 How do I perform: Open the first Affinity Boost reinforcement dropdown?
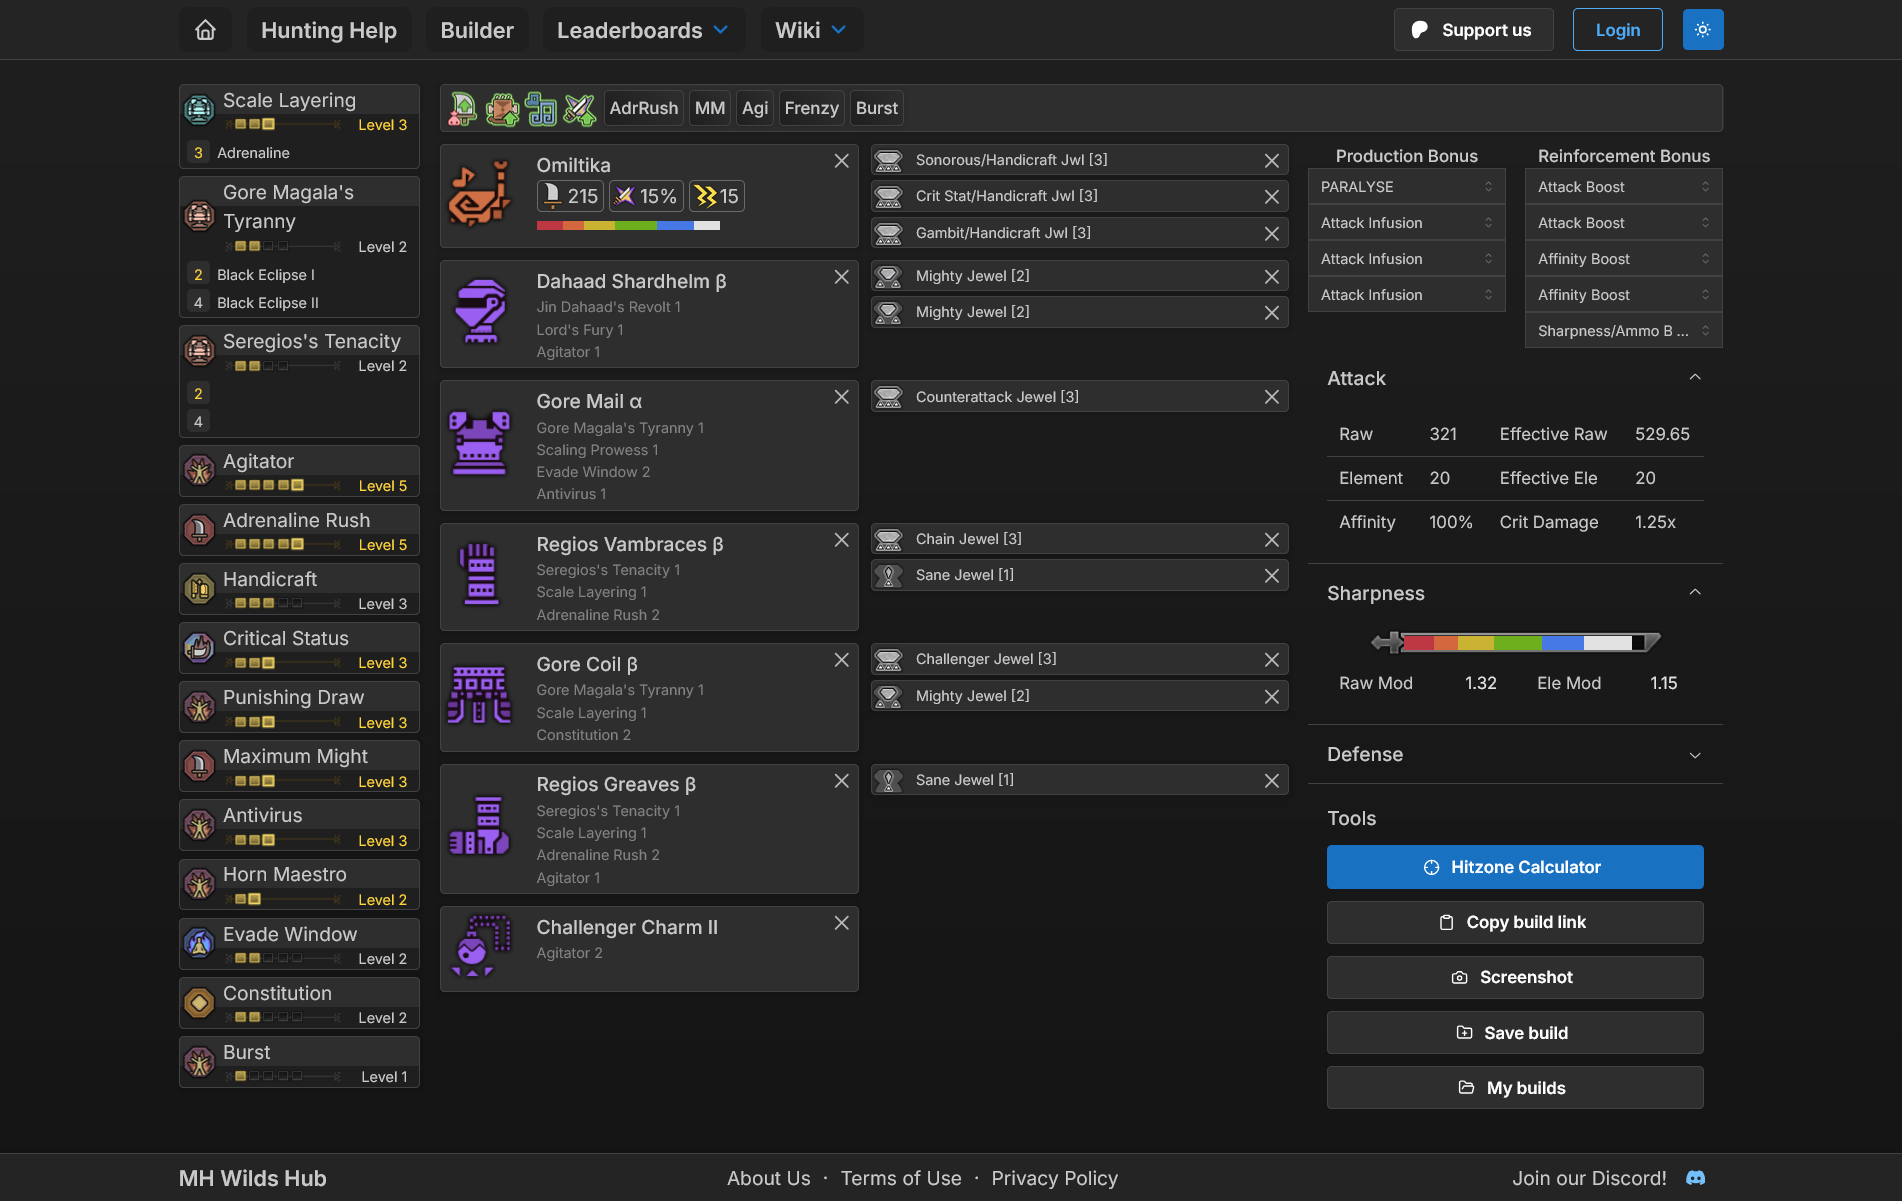1623,259
